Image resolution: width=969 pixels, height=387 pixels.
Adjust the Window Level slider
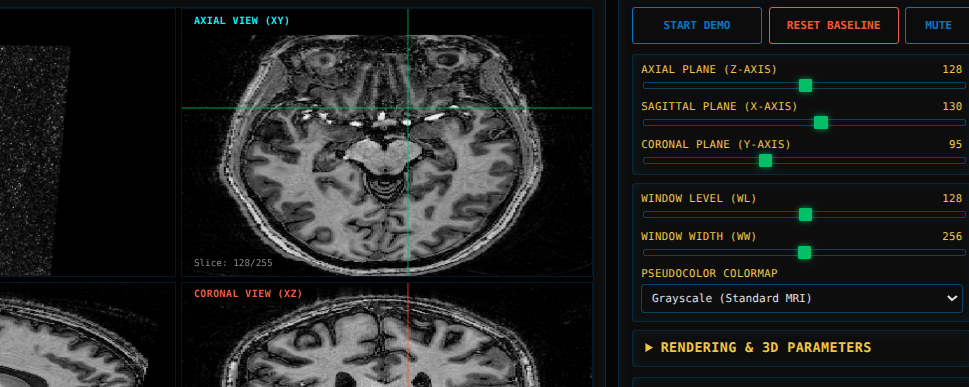point(804,215)
